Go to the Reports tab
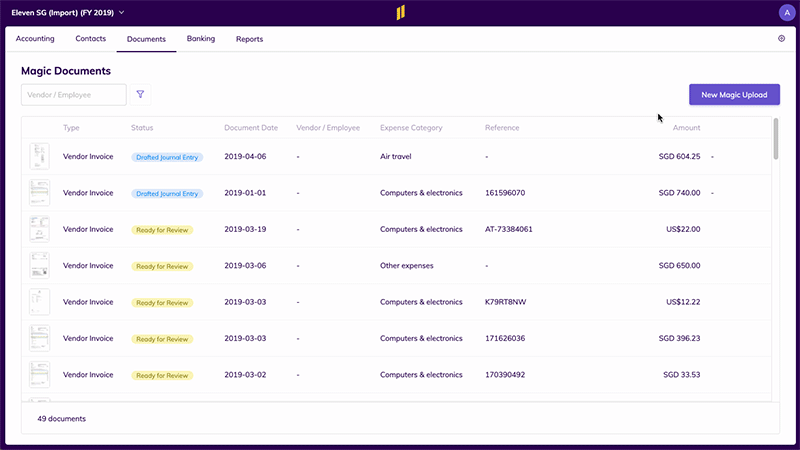The height and width of the screenshot is (450, 800). (249, 39)
